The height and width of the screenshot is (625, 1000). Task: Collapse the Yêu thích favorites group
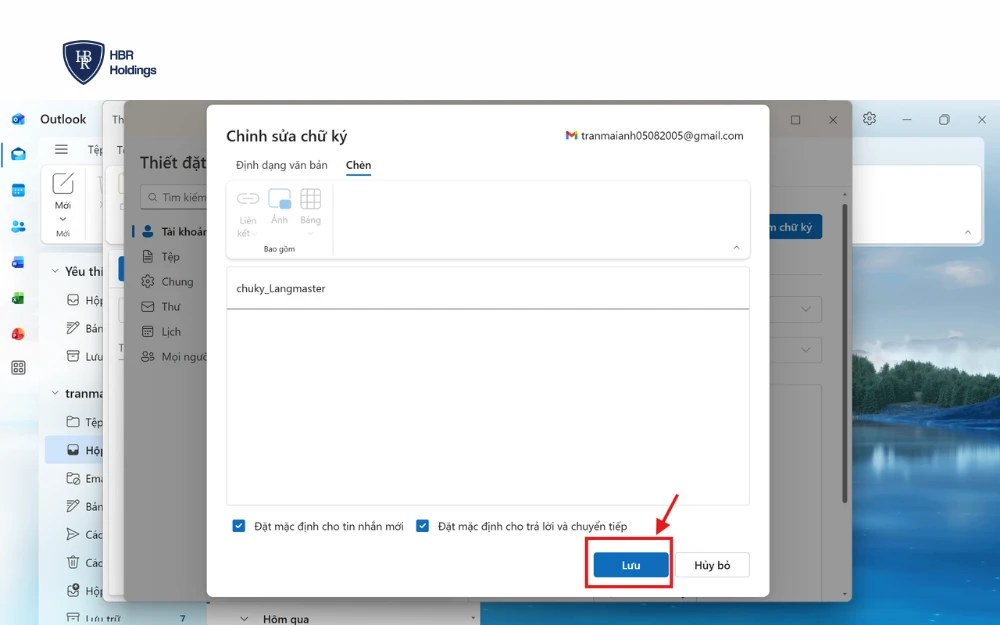55,271
